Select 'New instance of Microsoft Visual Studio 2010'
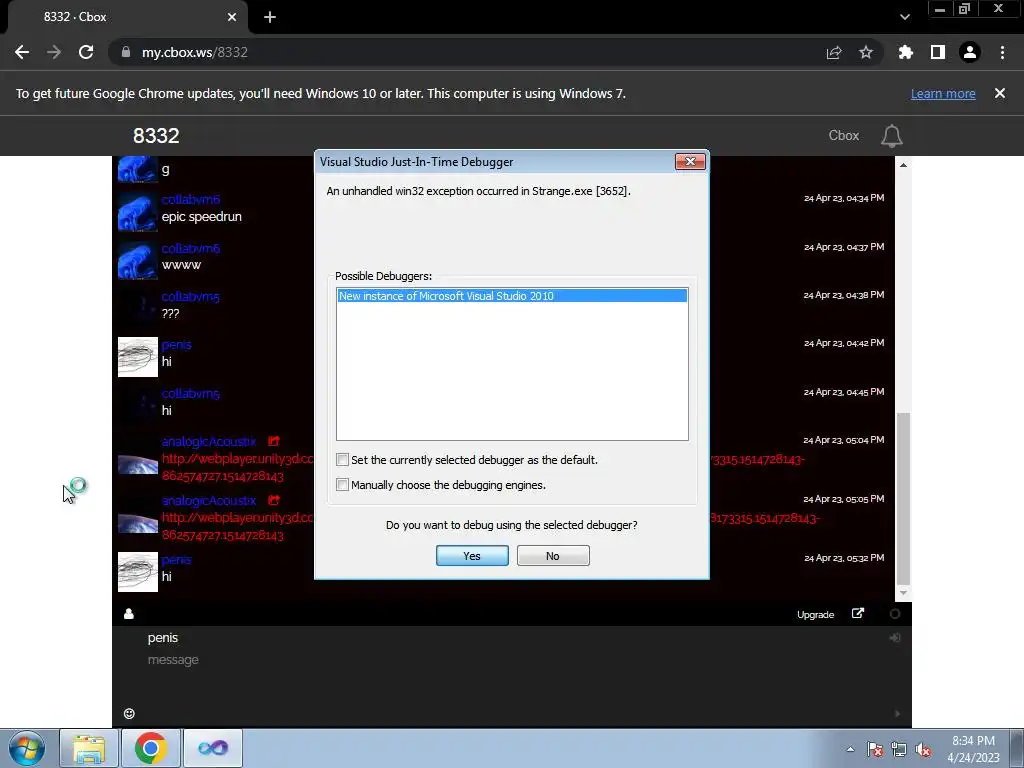Screen dimensions: 1024x768 tap(512, 296)
